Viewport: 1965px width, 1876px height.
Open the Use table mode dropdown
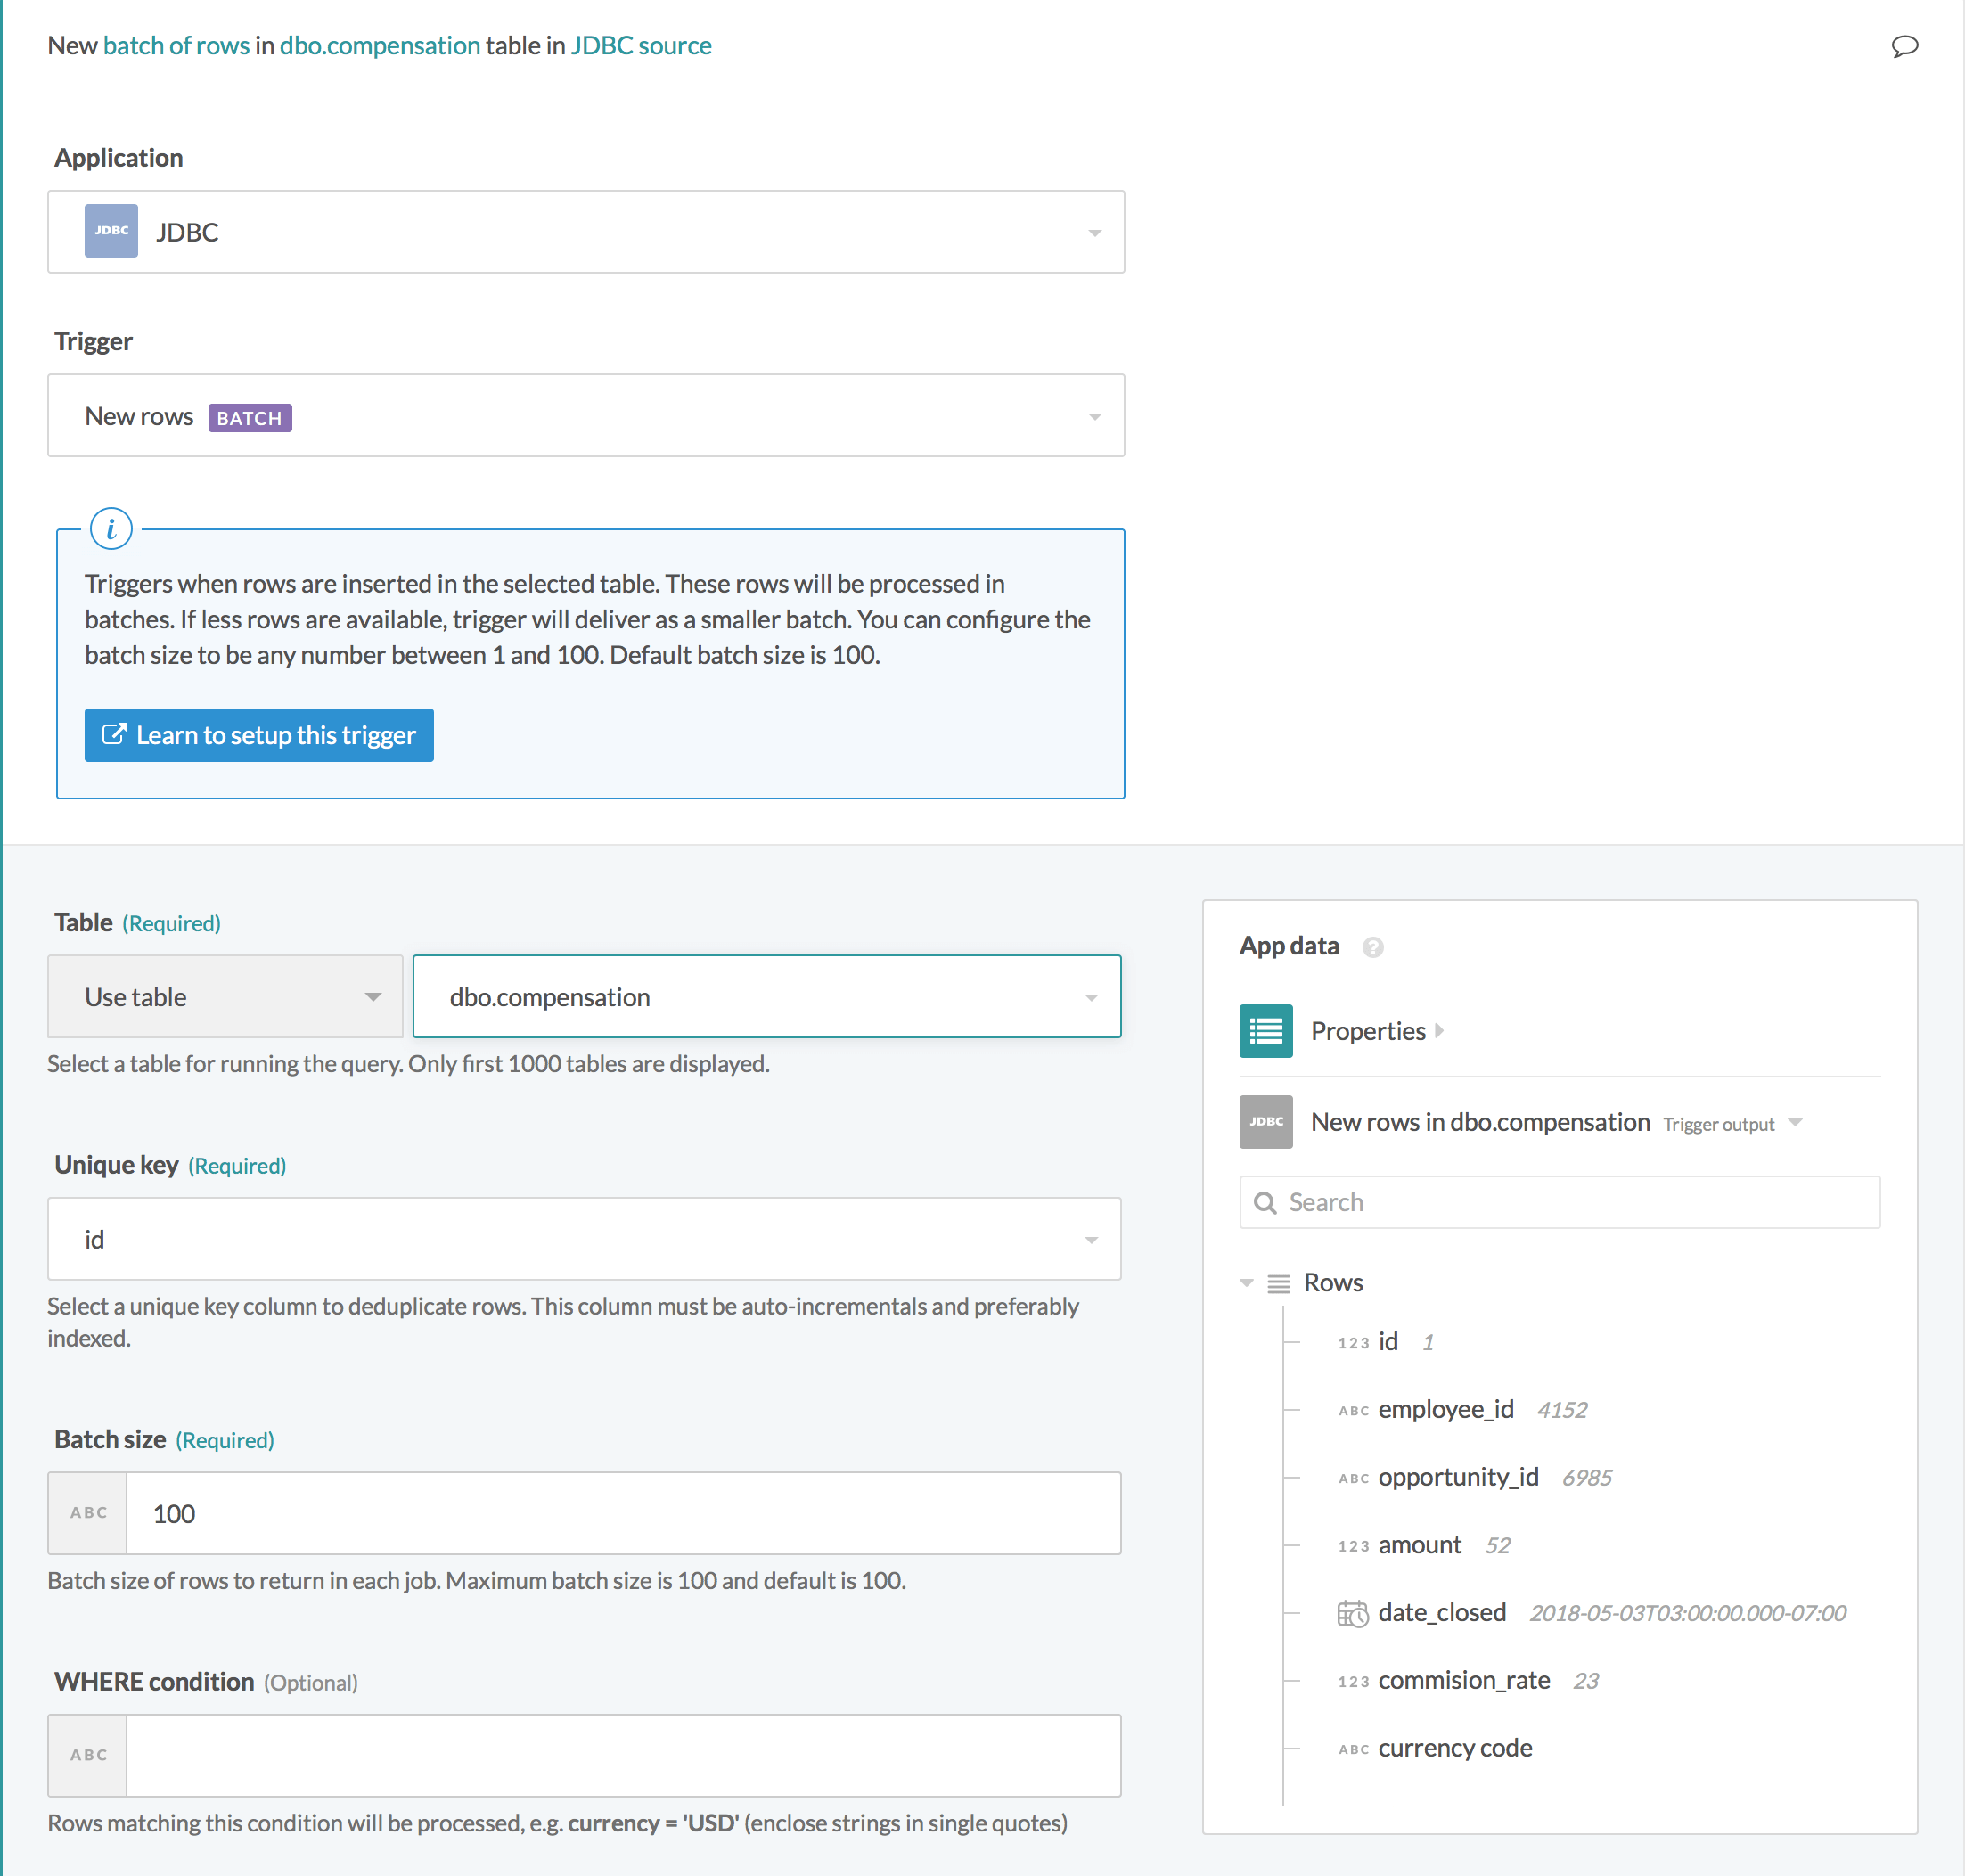click(372, 997)
